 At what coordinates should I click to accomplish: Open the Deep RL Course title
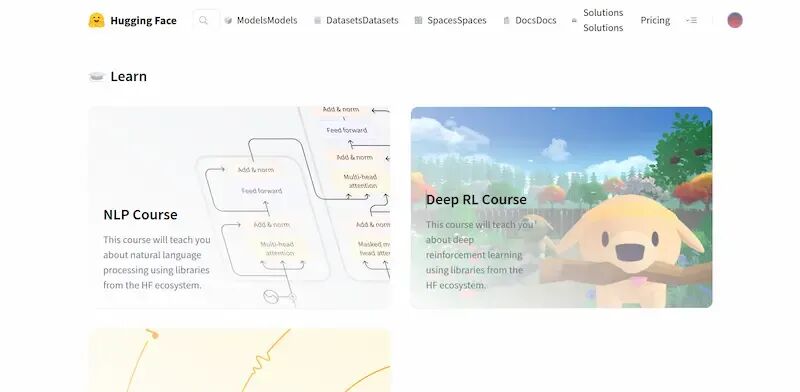point(476,200)
